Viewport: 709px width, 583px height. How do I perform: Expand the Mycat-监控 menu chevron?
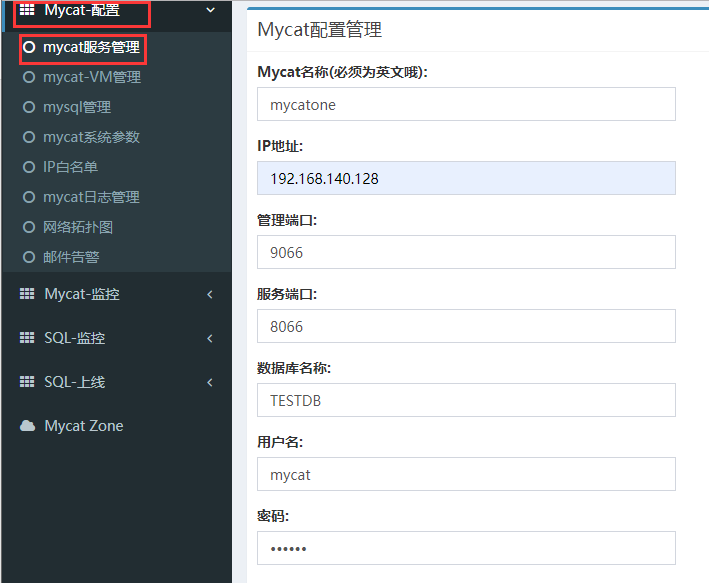coord(210,294)
